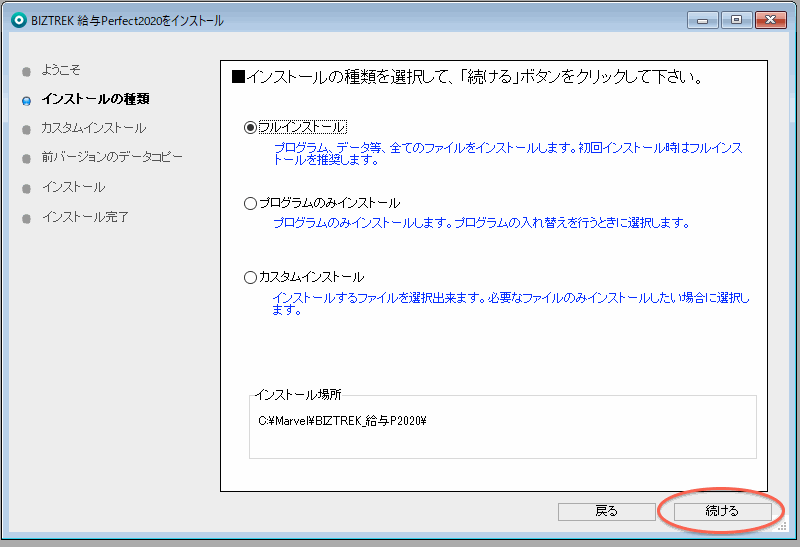Click the blue active bullet beside インストールの種類
800x547 pixels.
26,100
